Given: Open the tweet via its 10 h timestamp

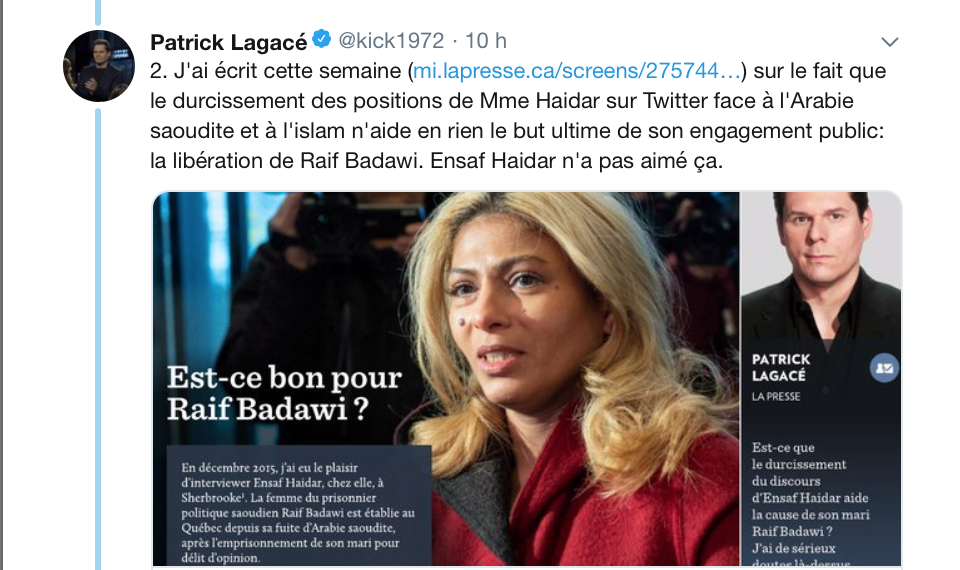Looking at the screenshot, I should pos(486,41).
